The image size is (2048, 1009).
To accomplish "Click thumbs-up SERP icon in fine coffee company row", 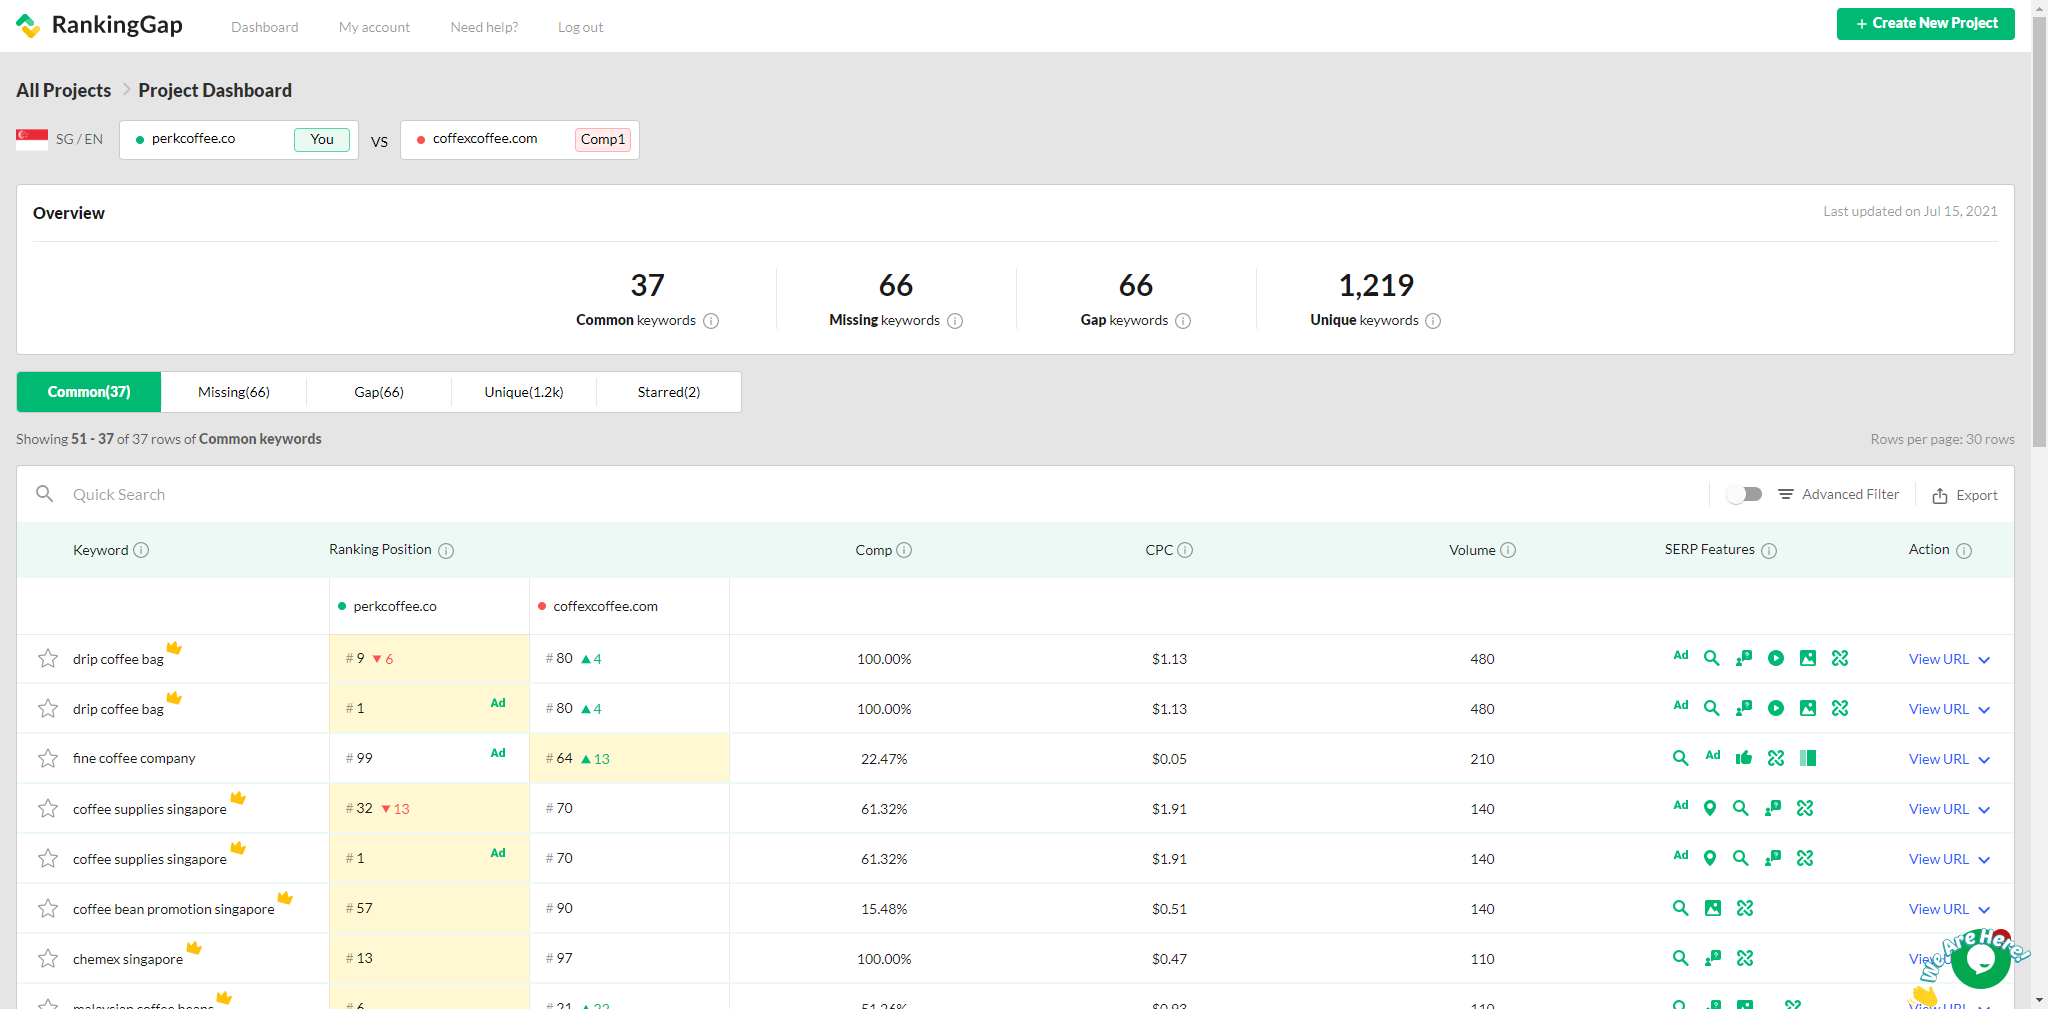I will tap(1744, 758).
